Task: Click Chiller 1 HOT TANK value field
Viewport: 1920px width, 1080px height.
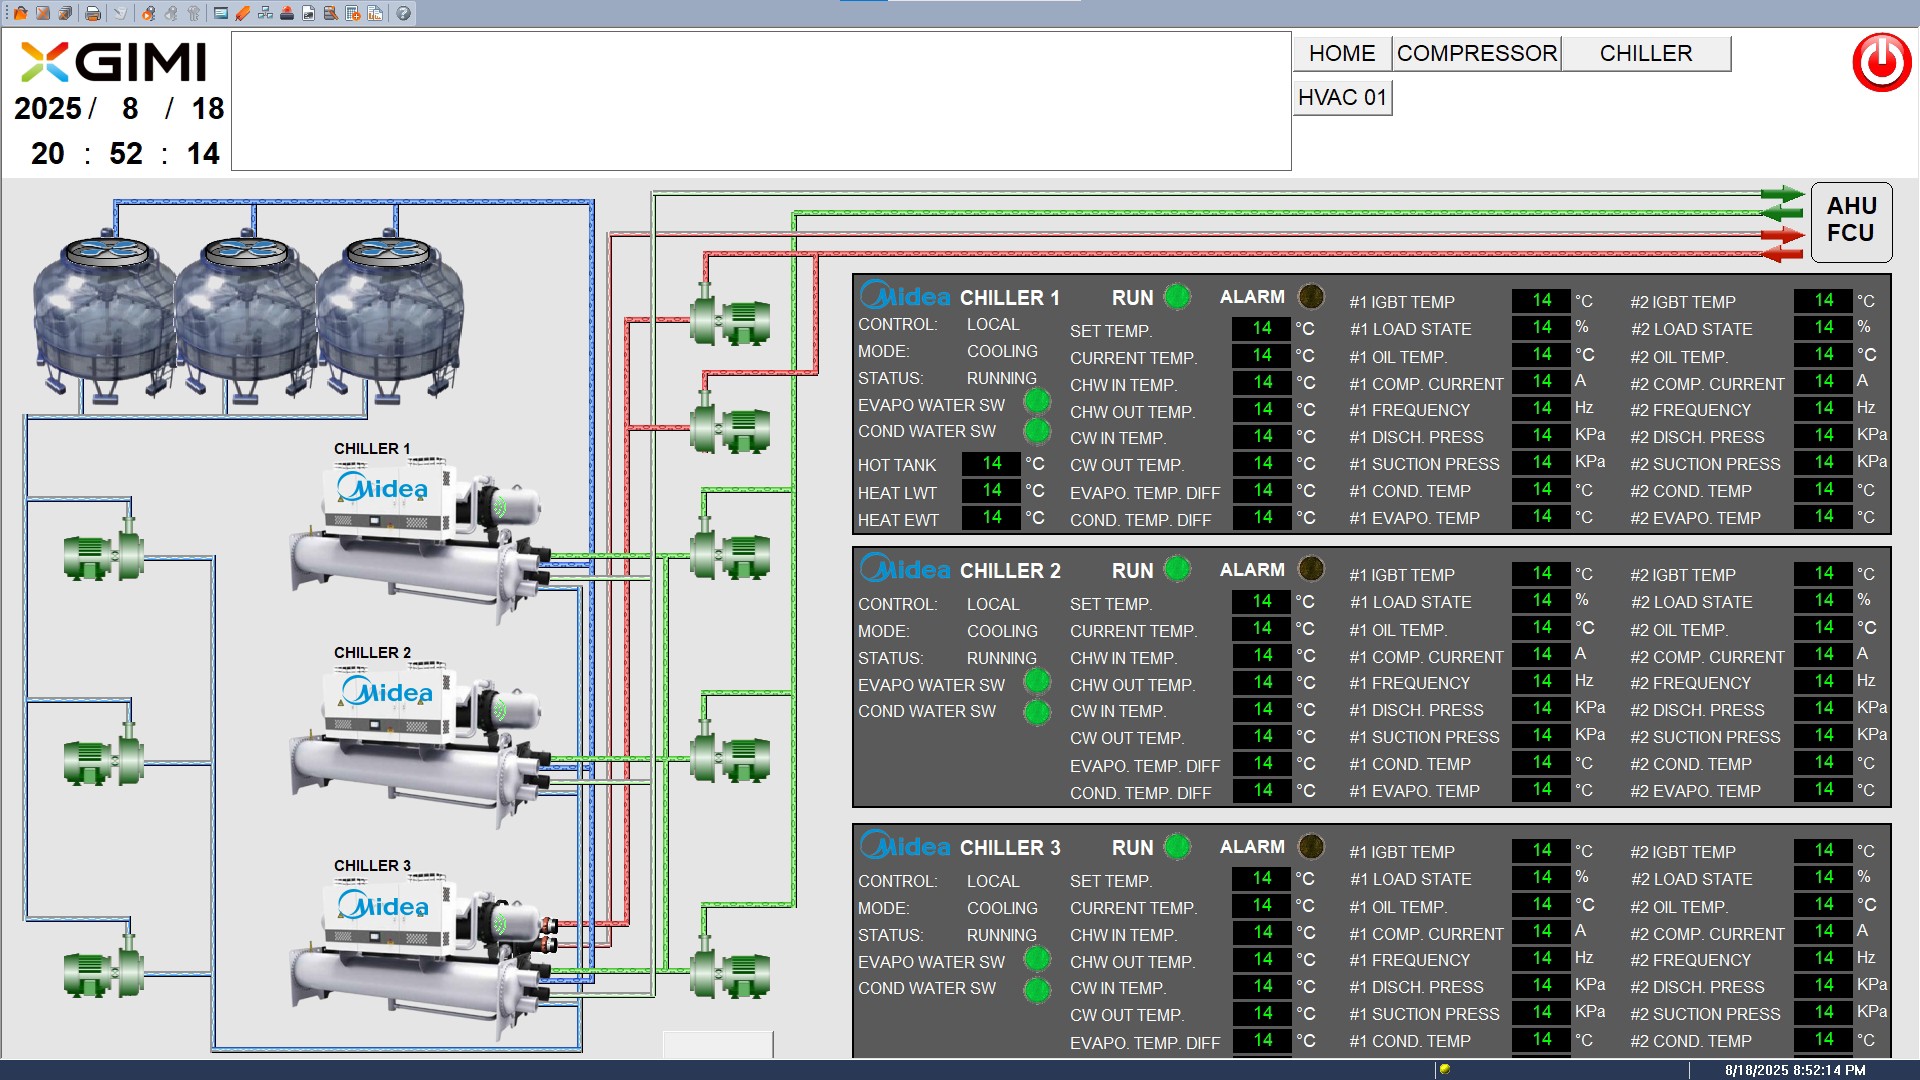Action: pos(991,464)
